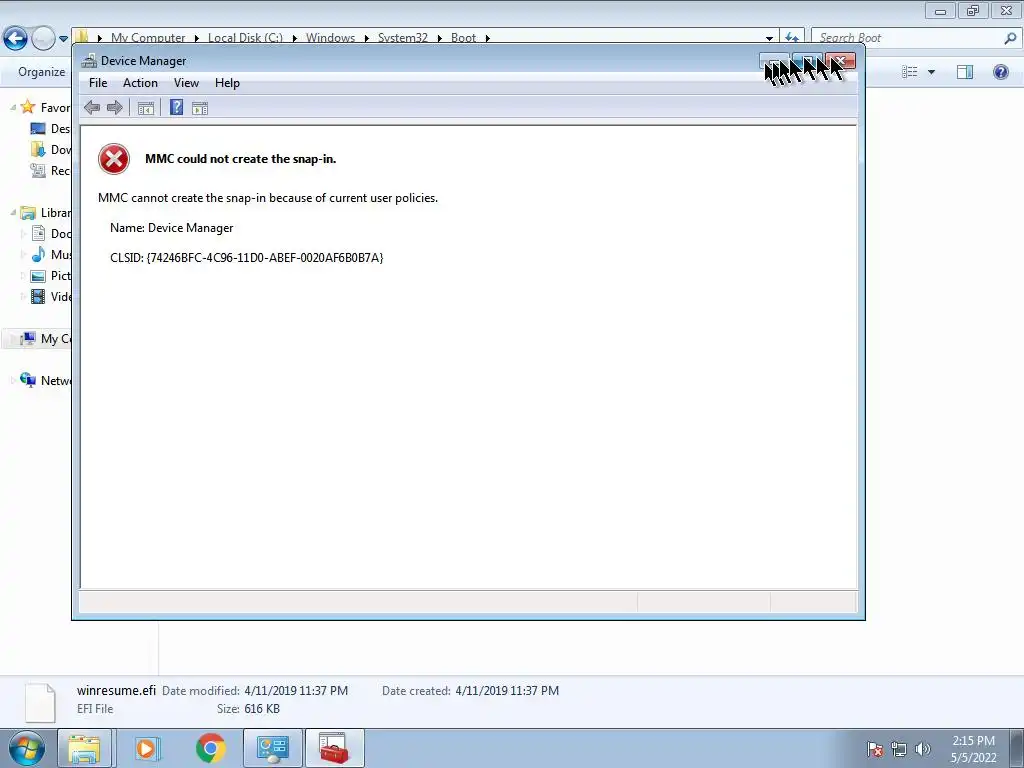Screen dimensions: 1024x768
Task: Open Windows Explorer from the taskbar
Action: coord(85,748)
